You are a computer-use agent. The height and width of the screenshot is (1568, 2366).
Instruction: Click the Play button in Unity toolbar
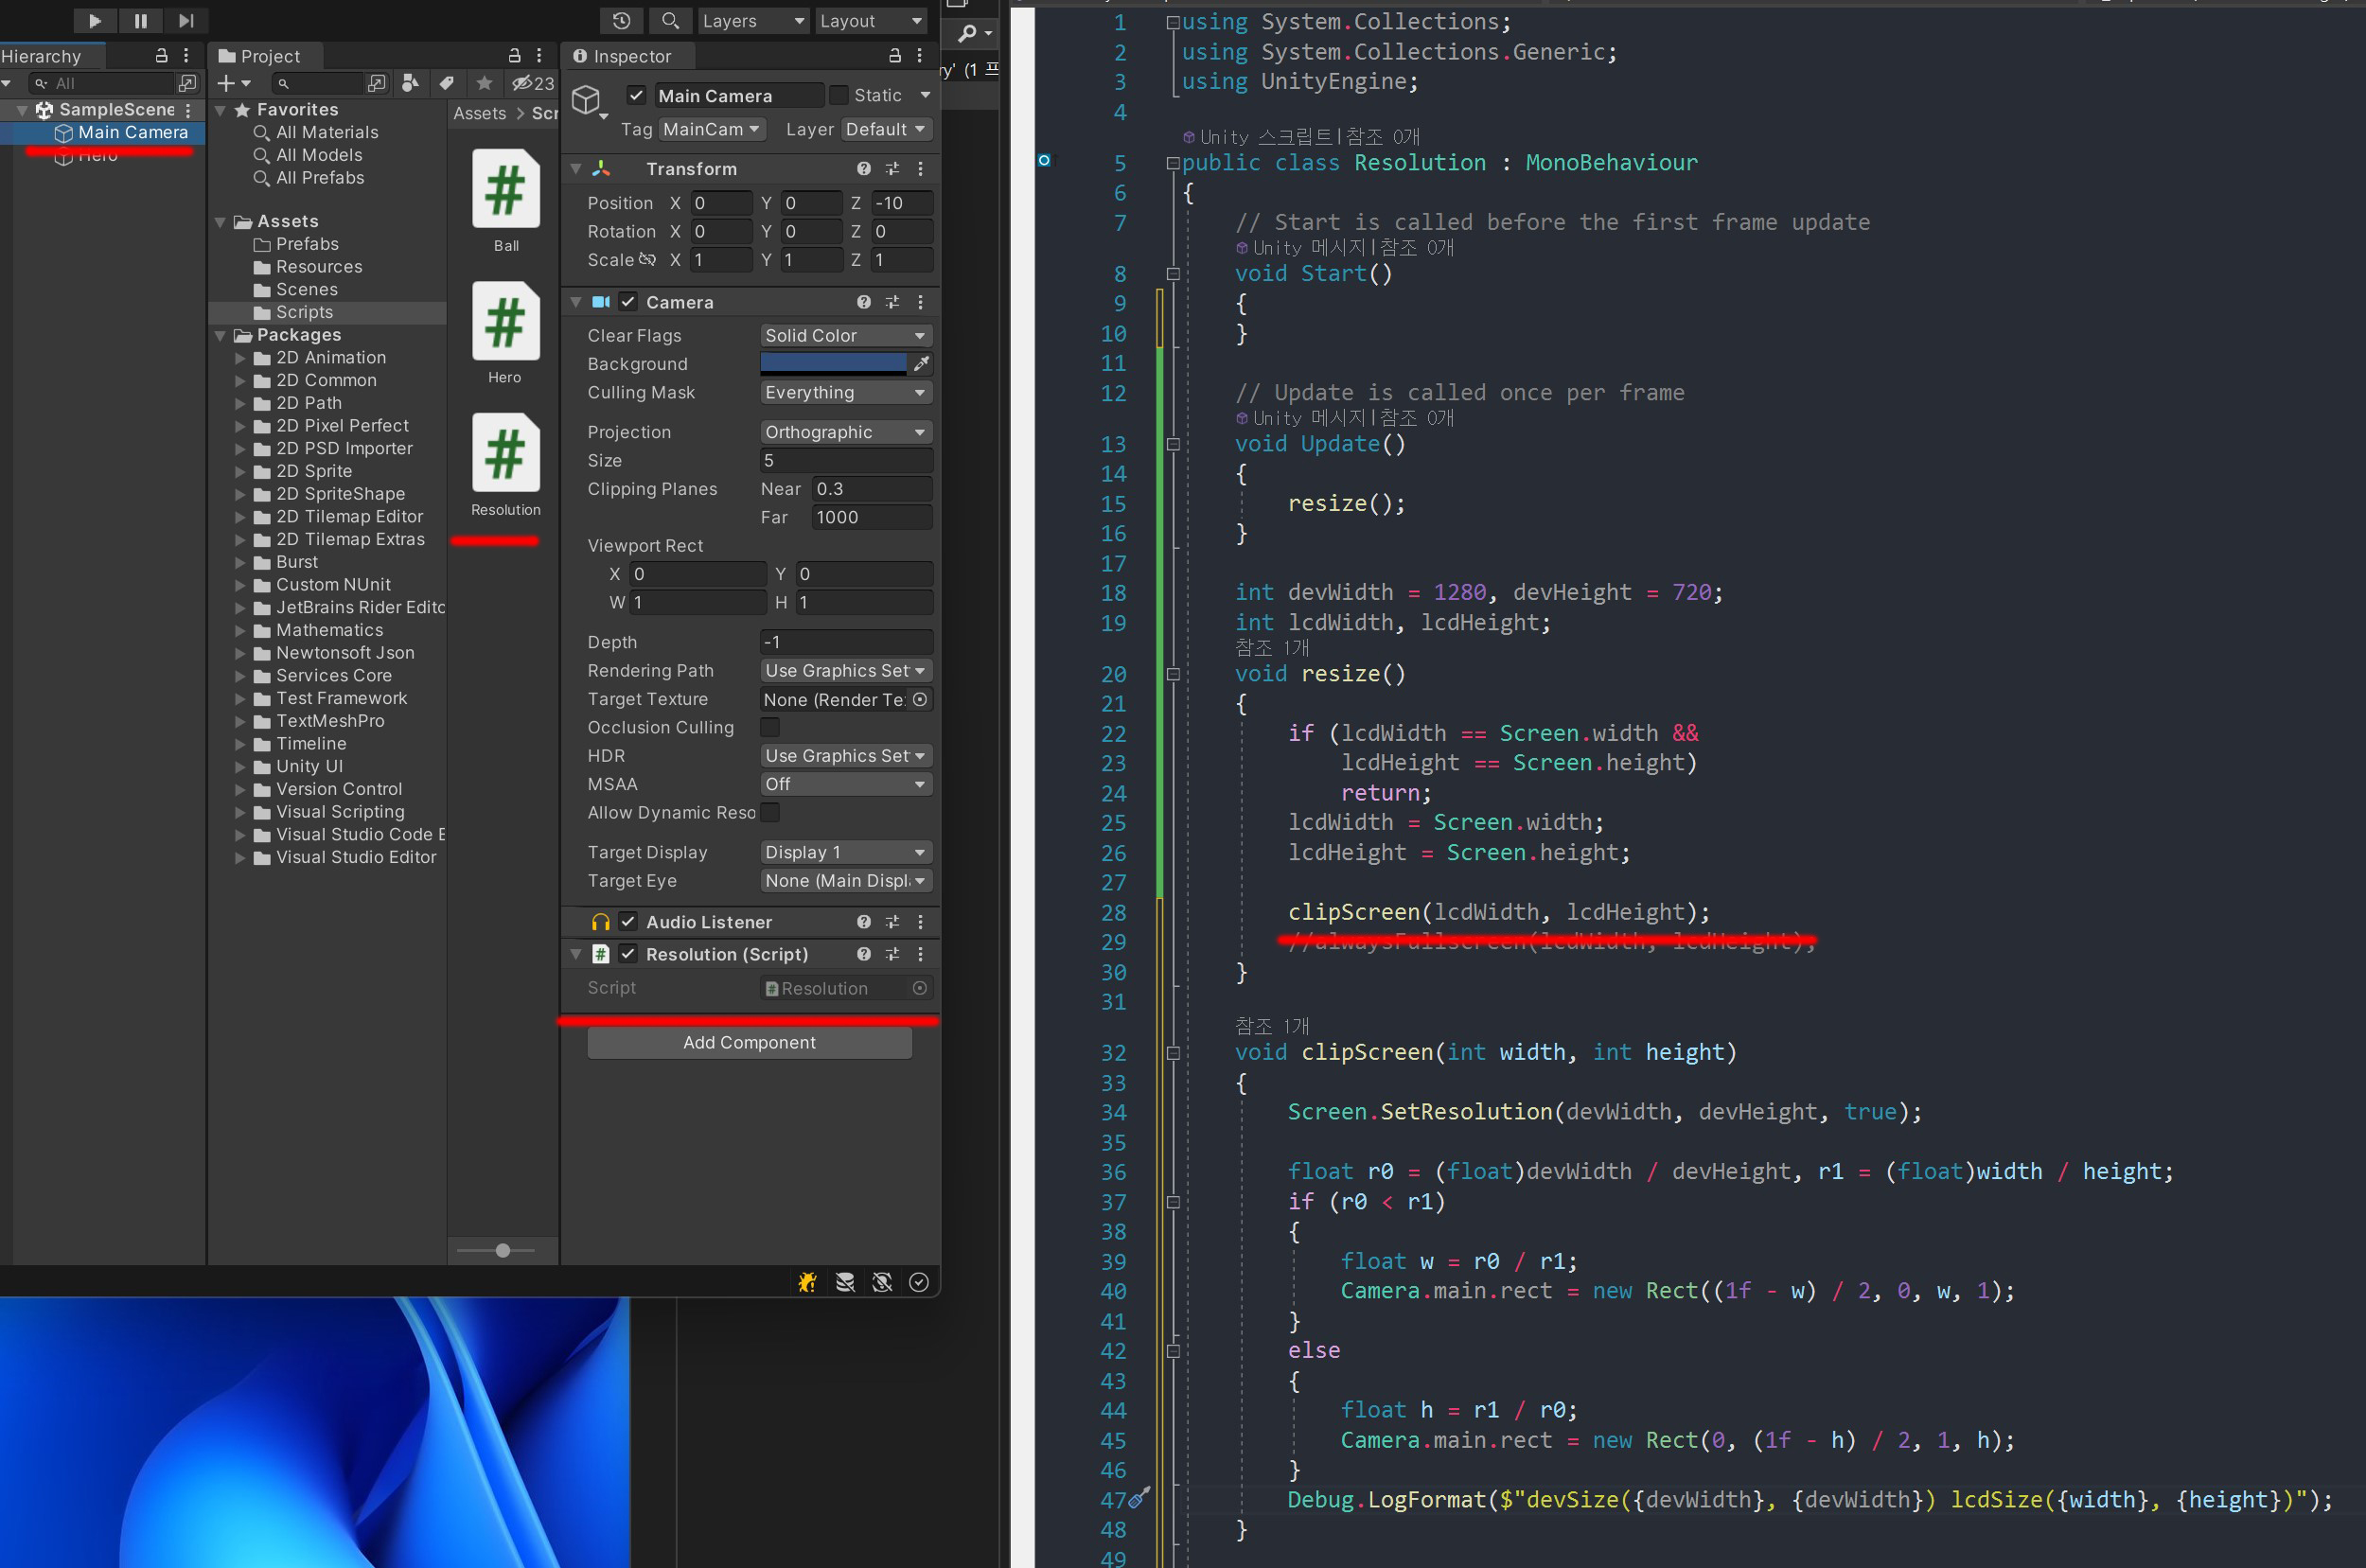tap(94, 20)
